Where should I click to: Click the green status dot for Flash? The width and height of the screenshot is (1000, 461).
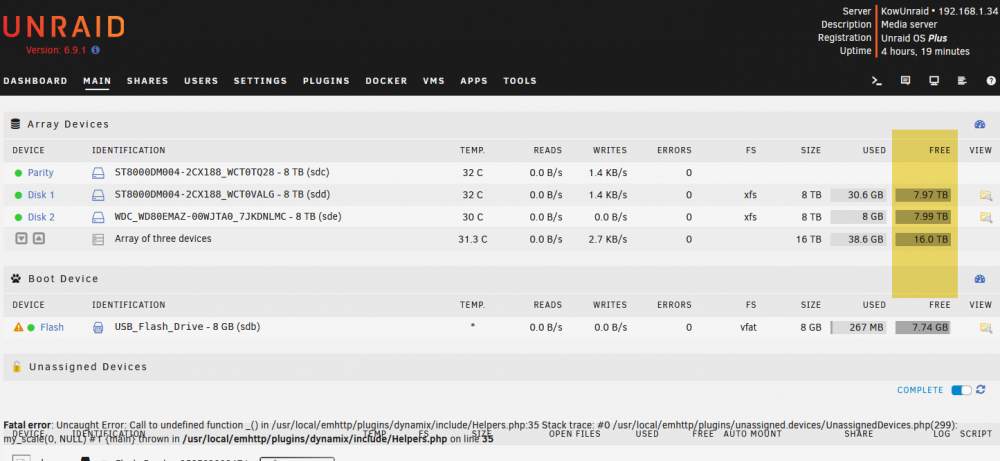coord(31,328)
